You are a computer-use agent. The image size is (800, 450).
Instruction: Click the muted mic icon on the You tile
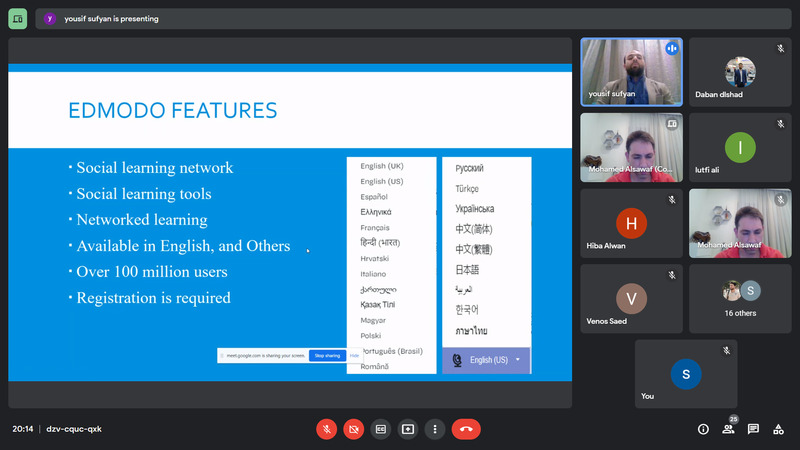coord(726,351)
